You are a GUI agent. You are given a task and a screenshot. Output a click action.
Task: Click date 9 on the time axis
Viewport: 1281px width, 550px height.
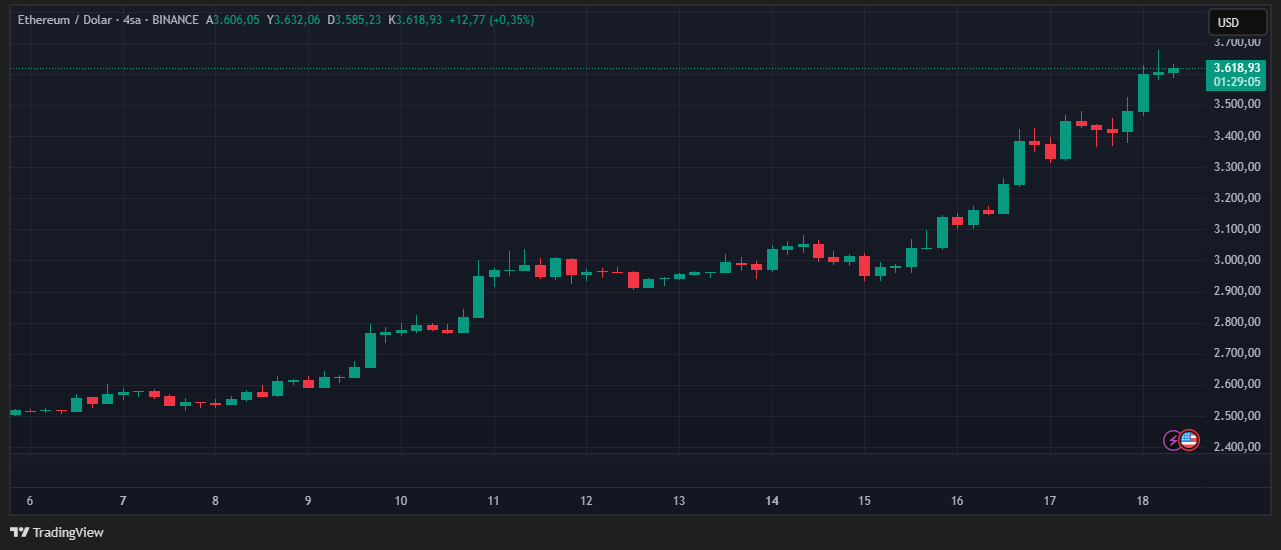click(308, 501)
